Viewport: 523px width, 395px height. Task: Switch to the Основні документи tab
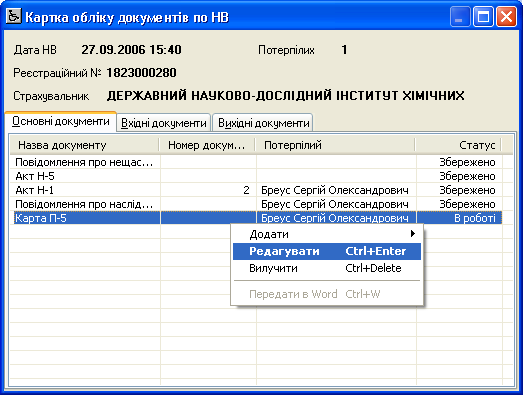click(61, 121)
